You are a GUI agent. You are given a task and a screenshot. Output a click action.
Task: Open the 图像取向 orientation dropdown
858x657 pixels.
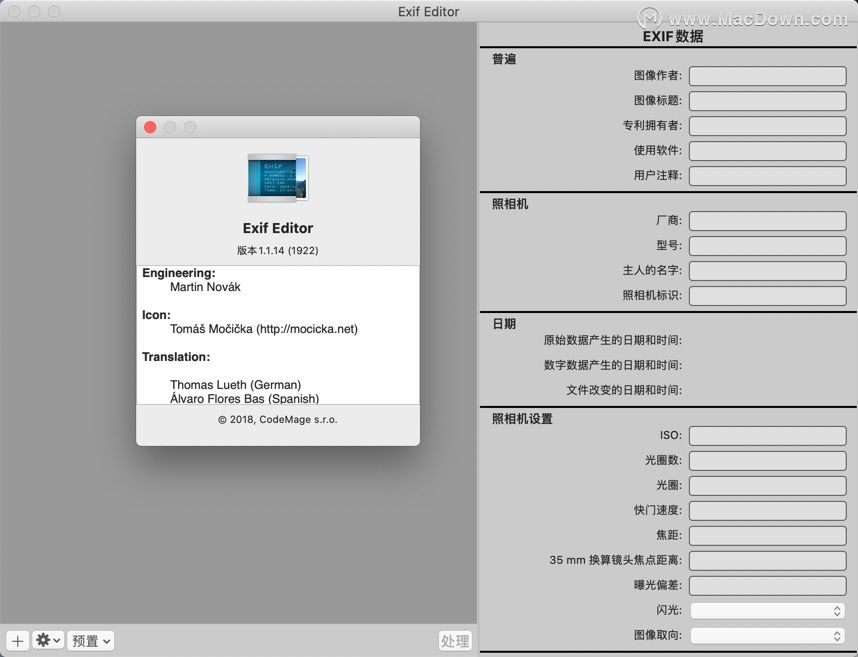click(767, 635)
